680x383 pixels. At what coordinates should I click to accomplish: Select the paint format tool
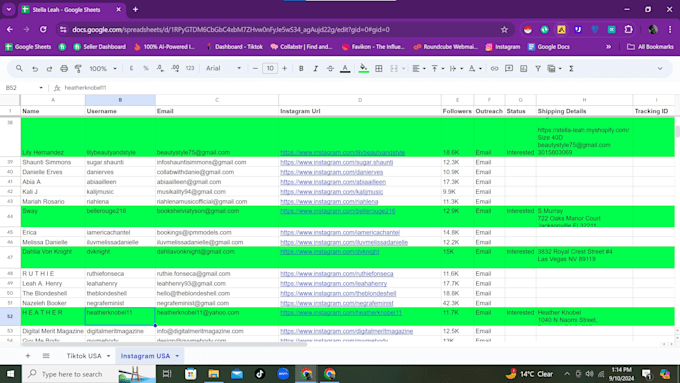(x=78, y=69)
